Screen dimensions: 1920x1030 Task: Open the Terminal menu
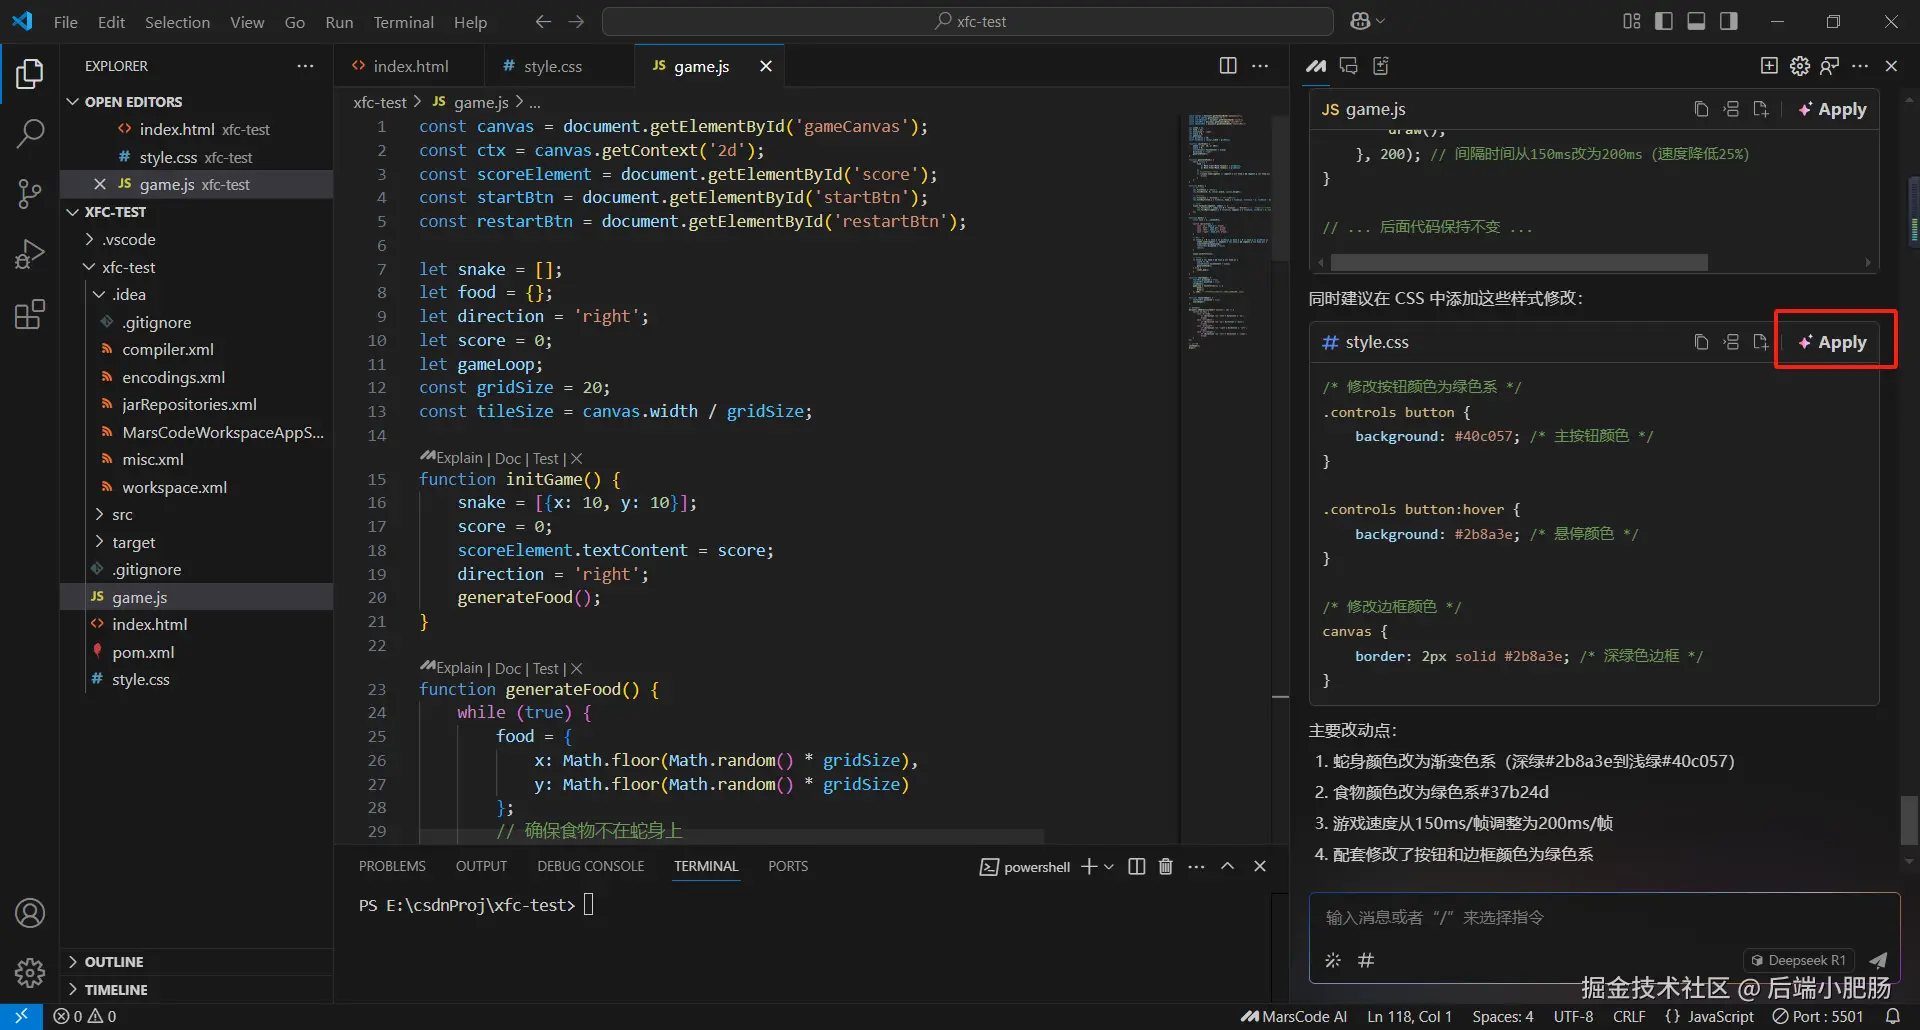[x=403, y=22]
